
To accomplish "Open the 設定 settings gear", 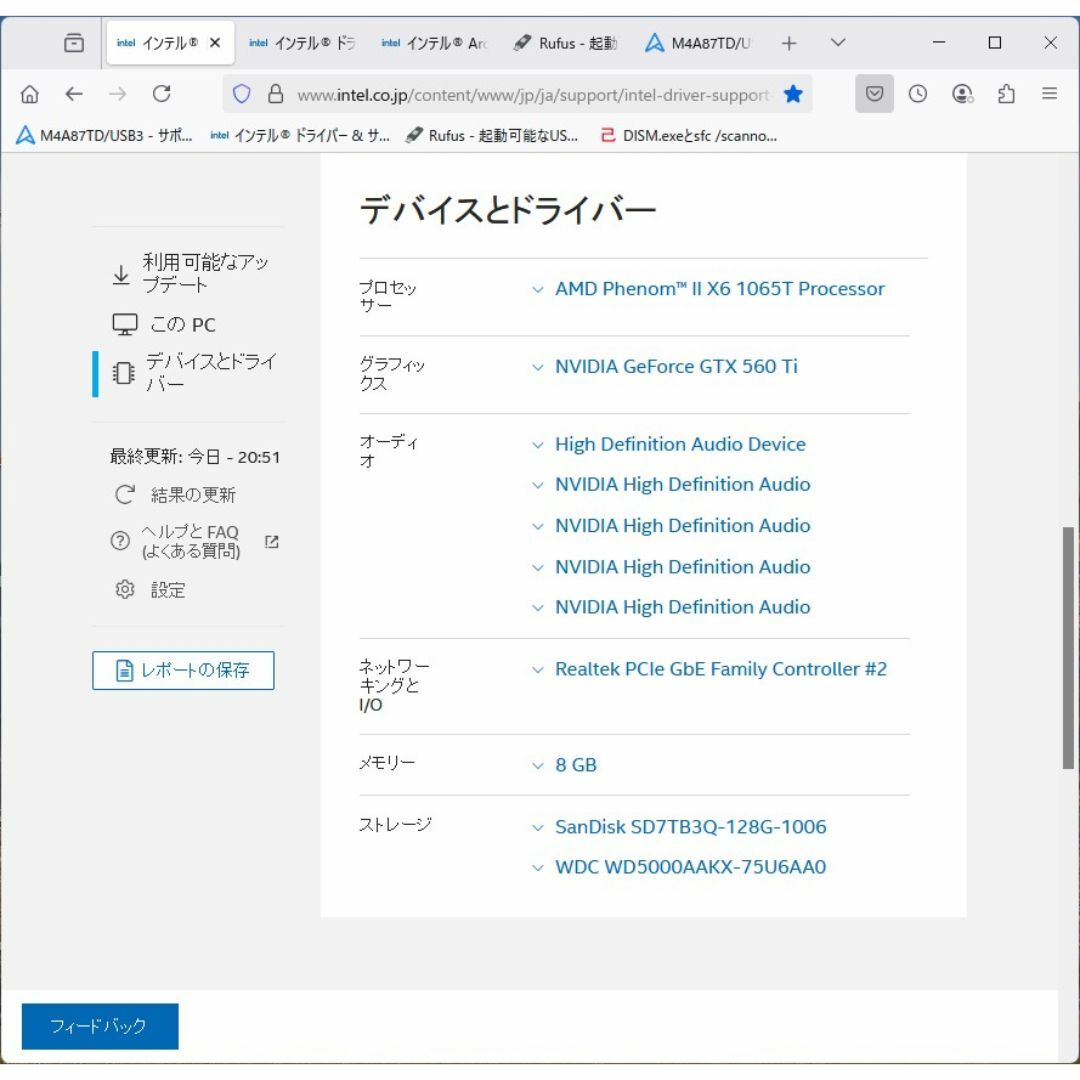I will [x=150, y=590].
